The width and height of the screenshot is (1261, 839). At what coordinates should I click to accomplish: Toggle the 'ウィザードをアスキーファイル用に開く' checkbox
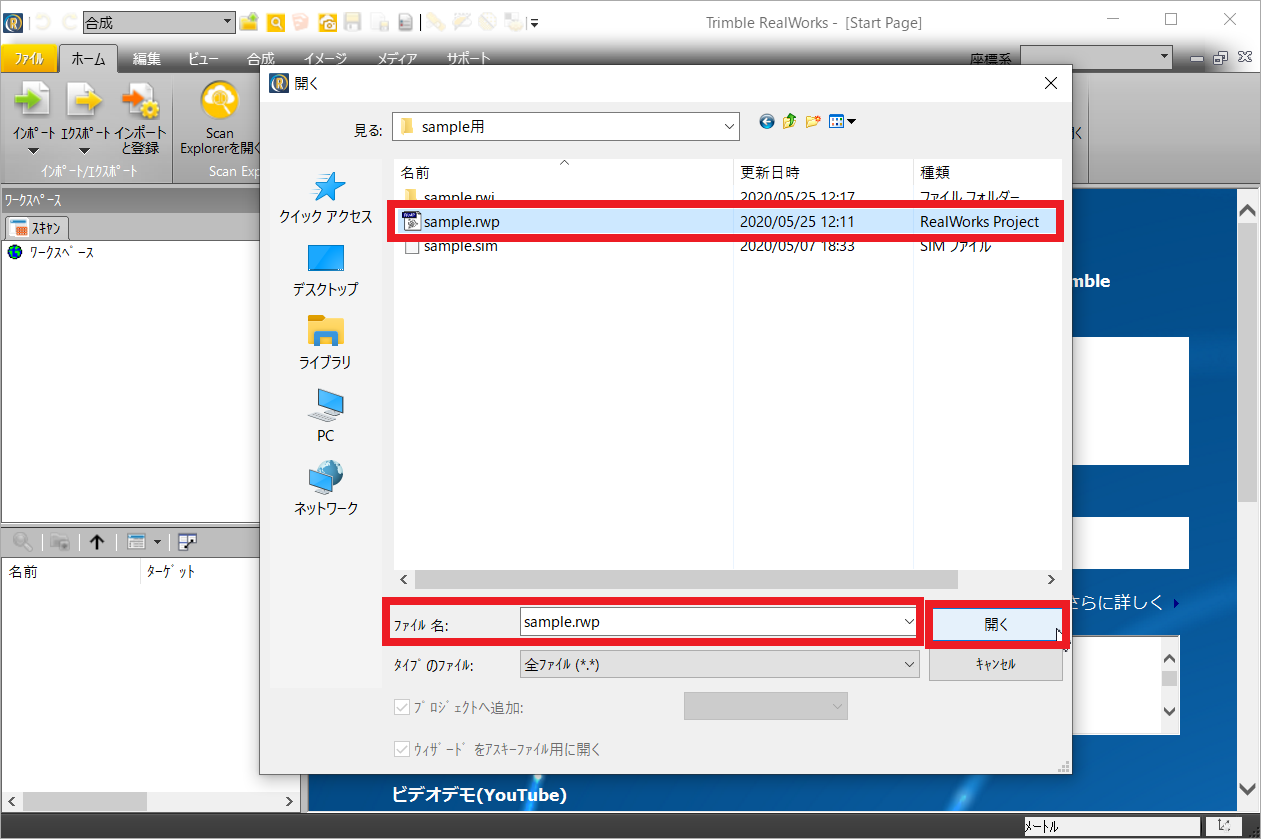pos(403,749)
